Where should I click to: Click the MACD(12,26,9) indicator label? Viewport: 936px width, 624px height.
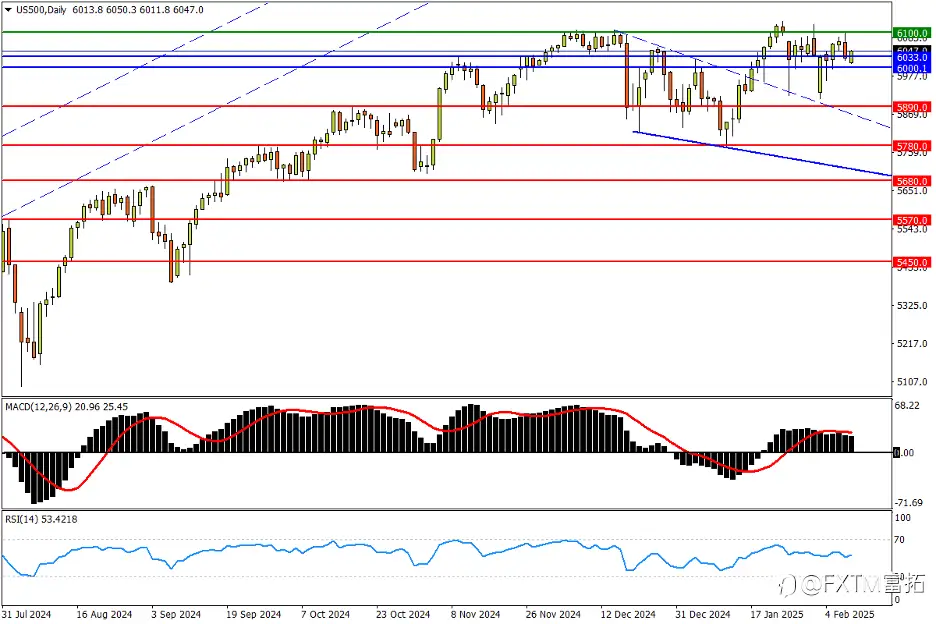(x=38, y=407)
